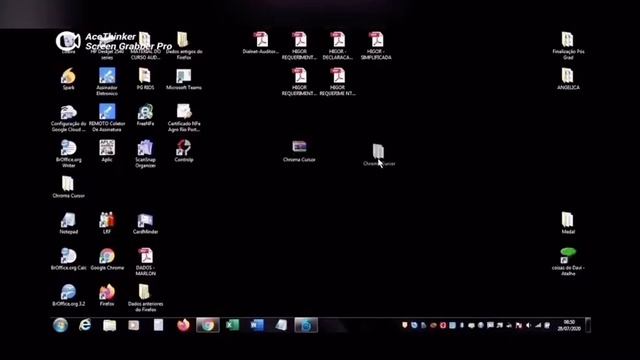Open the Aplic shortcut
This screenshot has height=360, width=640.
click(107, 151)
